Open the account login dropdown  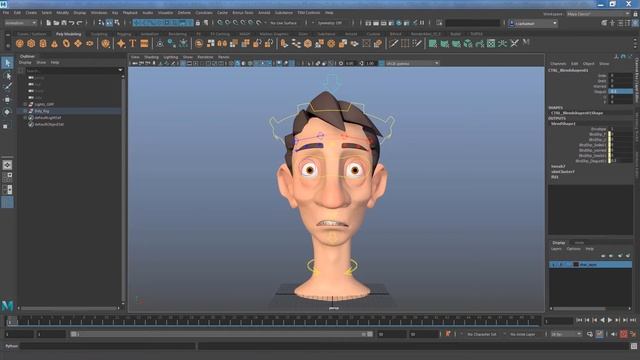tap(533, 23)
